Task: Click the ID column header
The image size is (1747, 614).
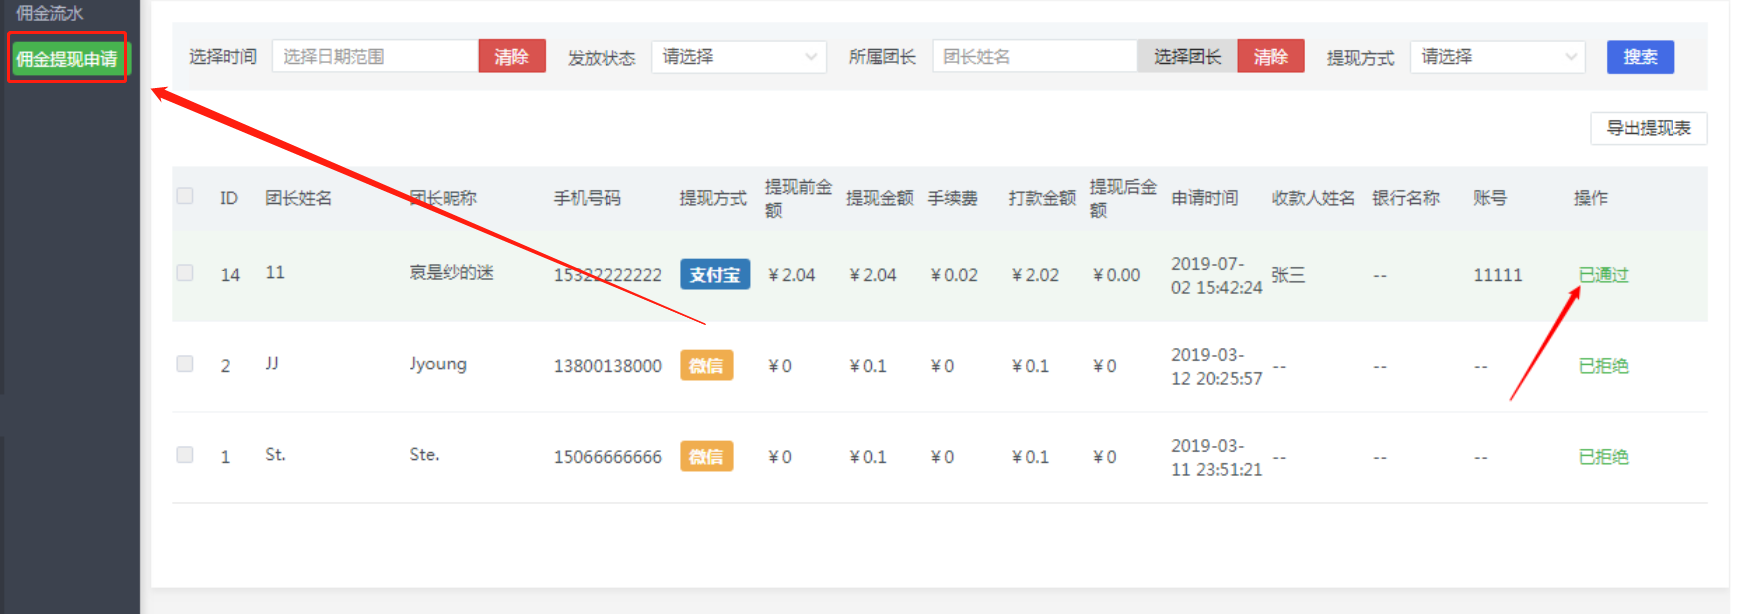Action: click(229, 198)
